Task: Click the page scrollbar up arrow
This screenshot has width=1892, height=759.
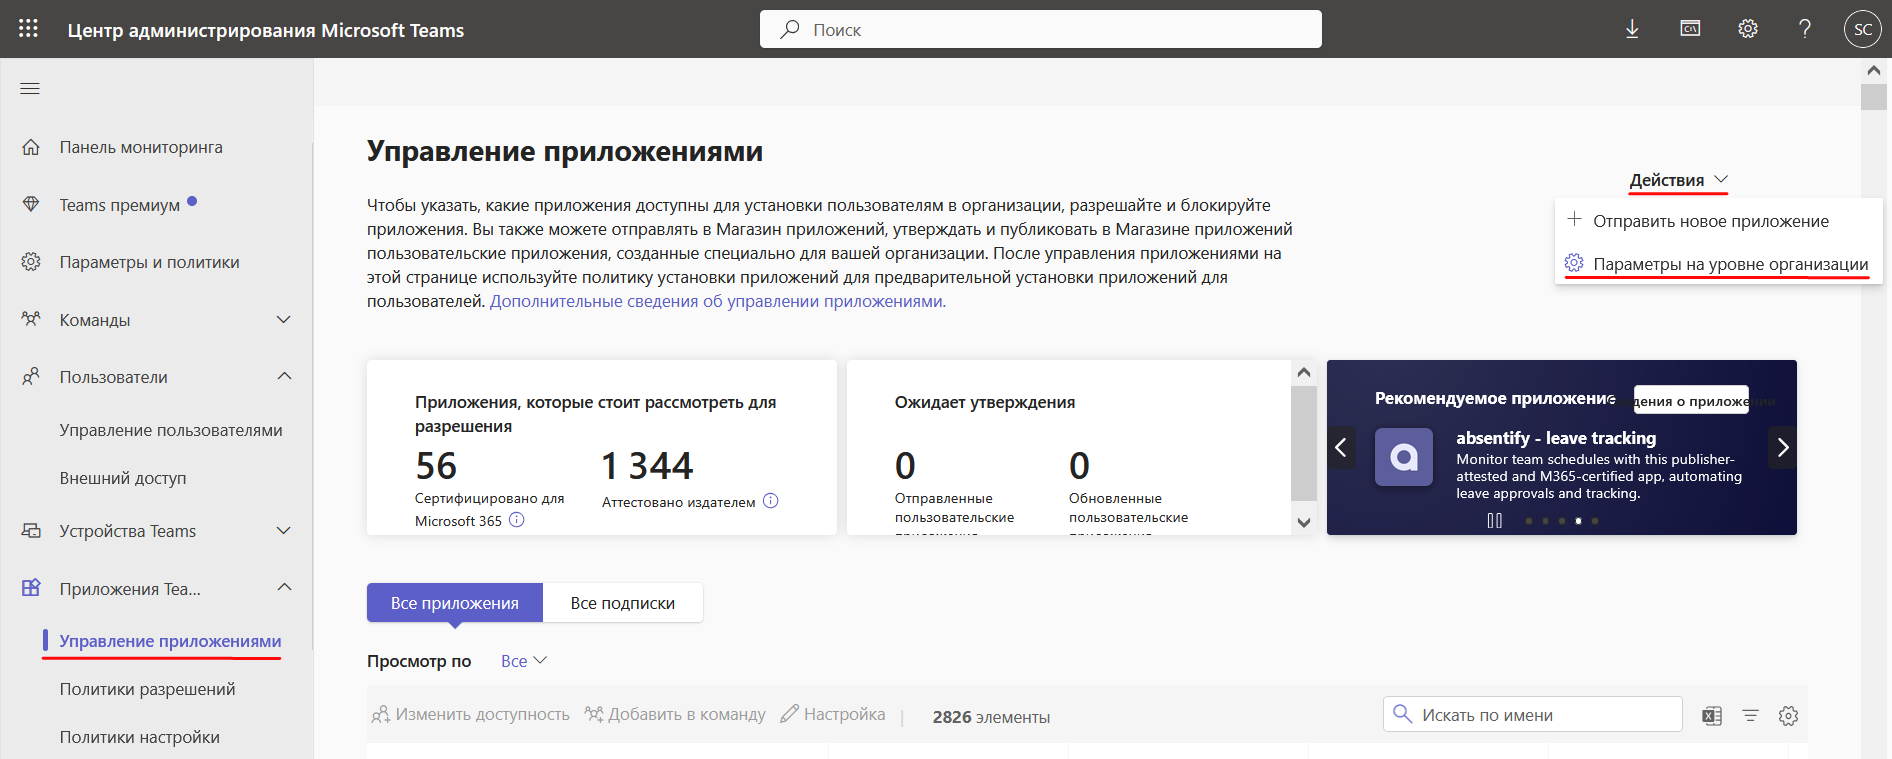Action: (x=1874, y=70)
